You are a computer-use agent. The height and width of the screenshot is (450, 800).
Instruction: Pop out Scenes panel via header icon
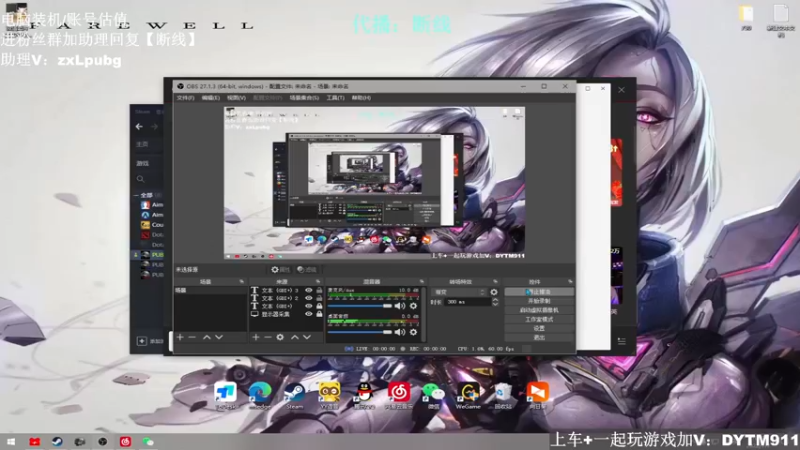(x=241, y=282)
